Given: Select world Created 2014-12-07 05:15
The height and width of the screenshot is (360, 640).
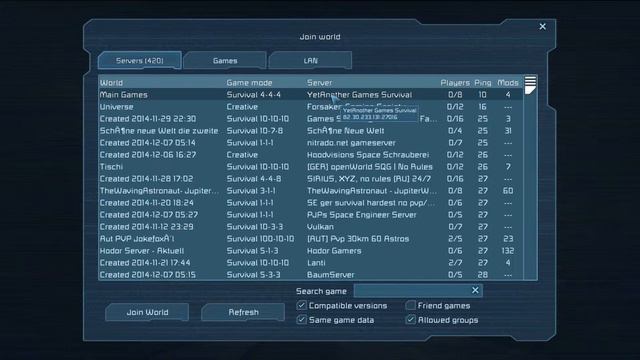Looking at the screenshot, I should pyautogui.click(x=311, y=275).
